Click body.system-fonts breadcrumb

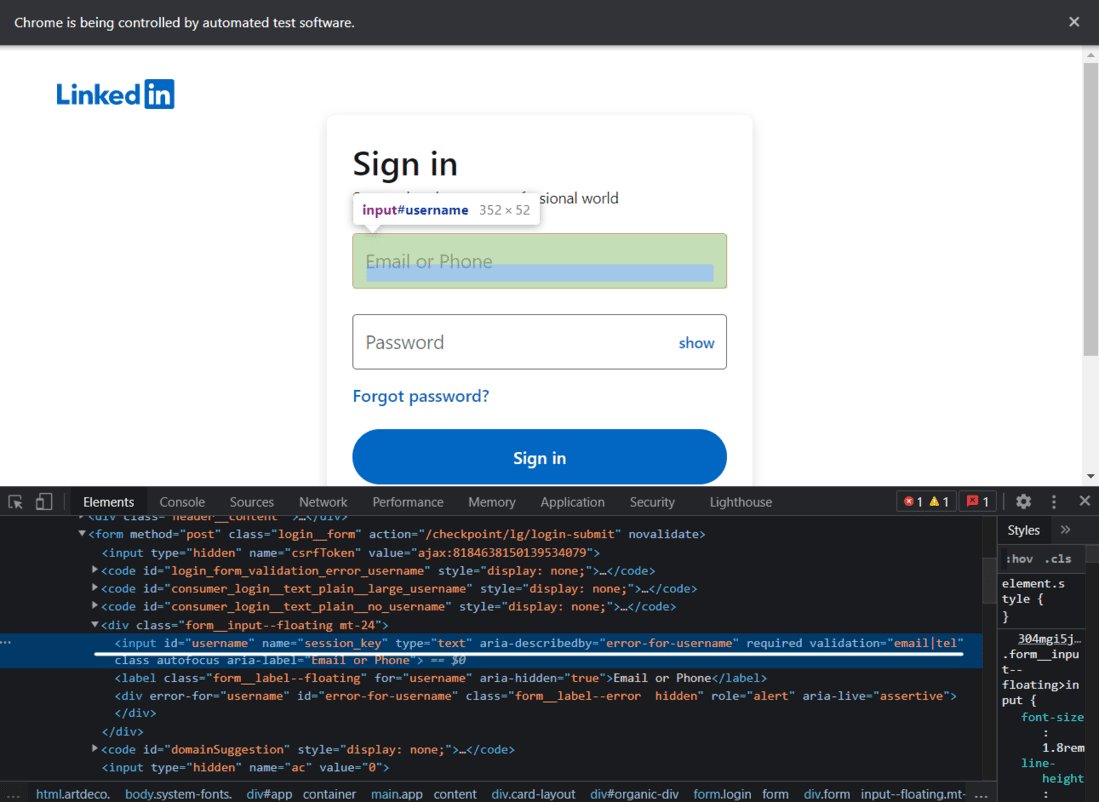click(x=178, y=794)
